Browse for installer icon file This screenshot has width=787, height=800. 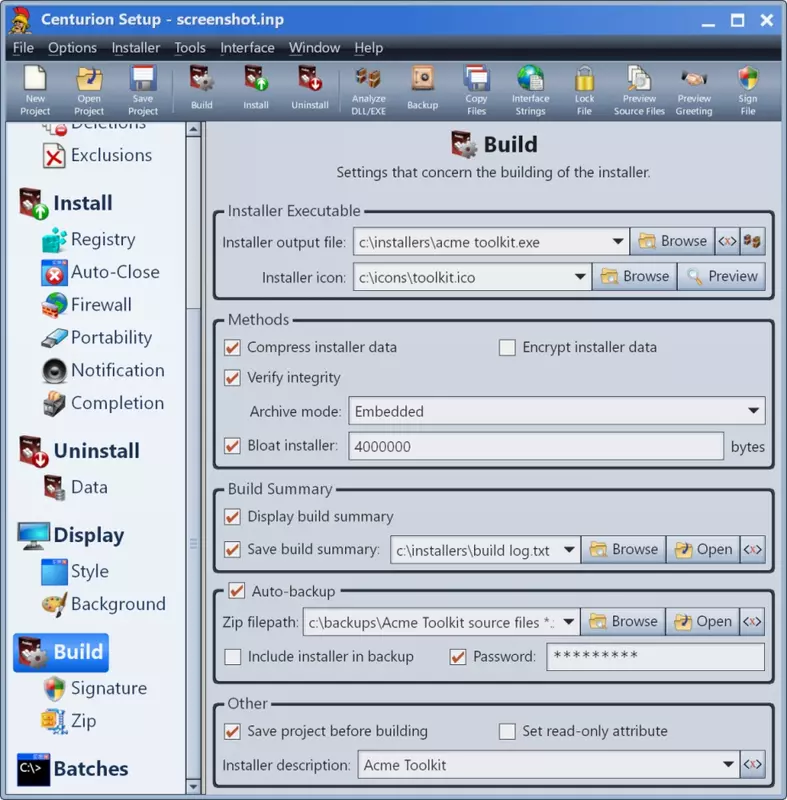coord(634,276)
